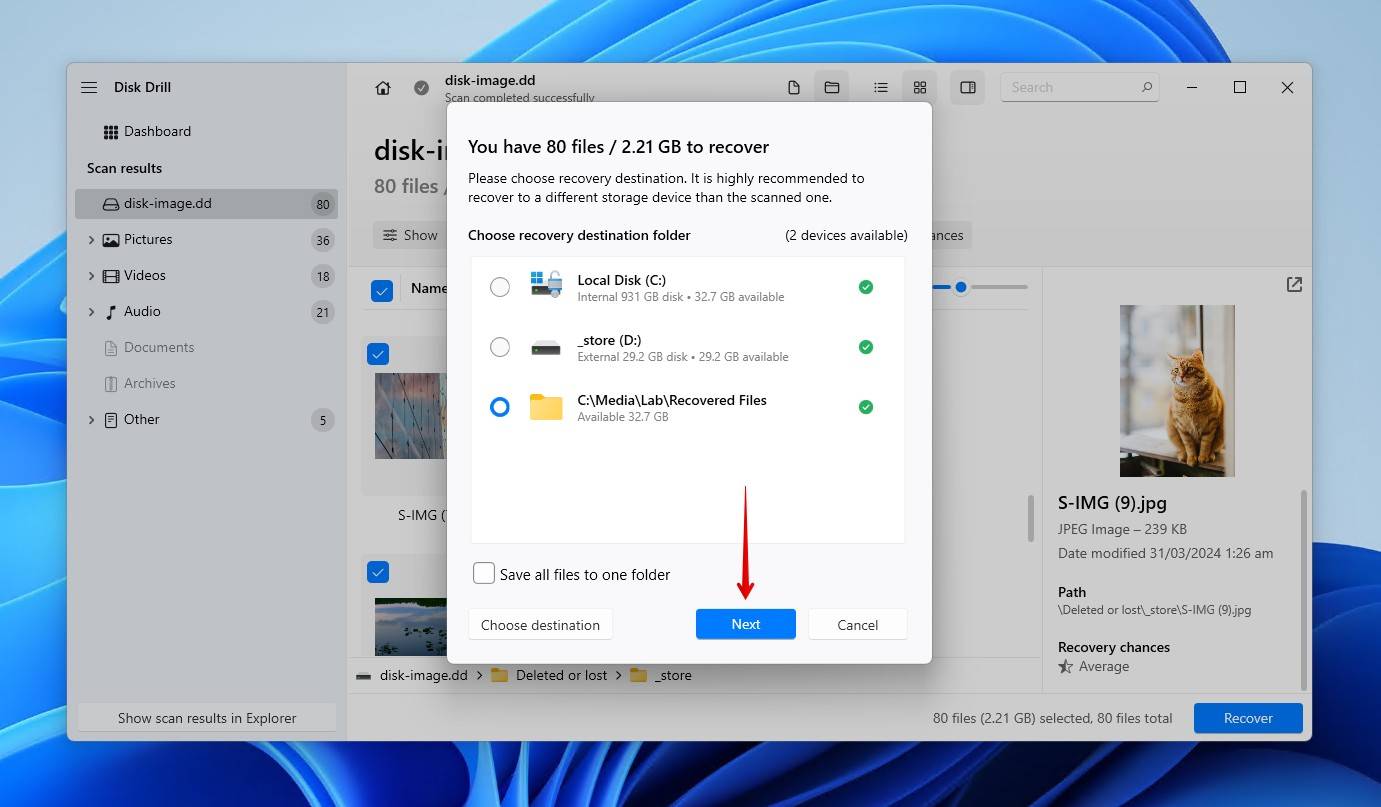Click green checkmark for Recovered Files folder
Viewport: 1381px width, 807px height.
(866, 407)
